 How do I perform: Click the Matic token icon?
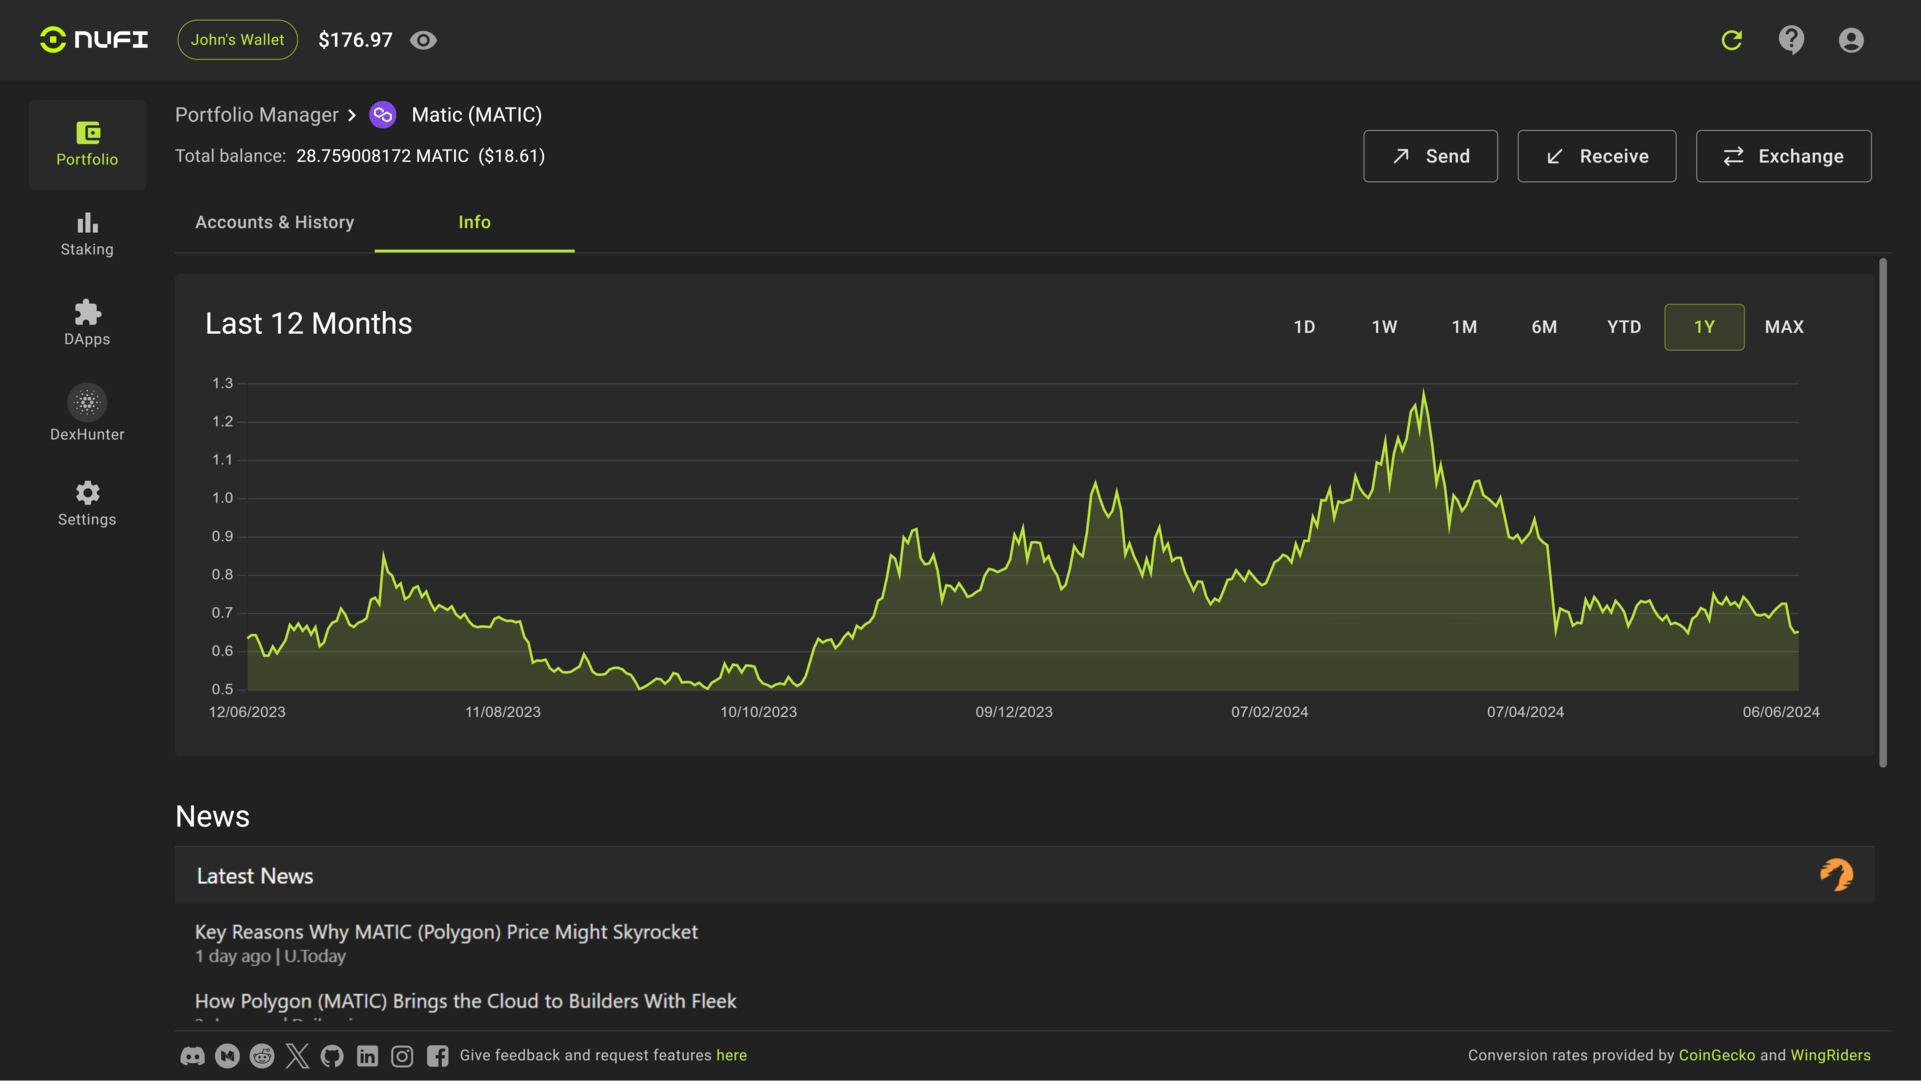383,115
